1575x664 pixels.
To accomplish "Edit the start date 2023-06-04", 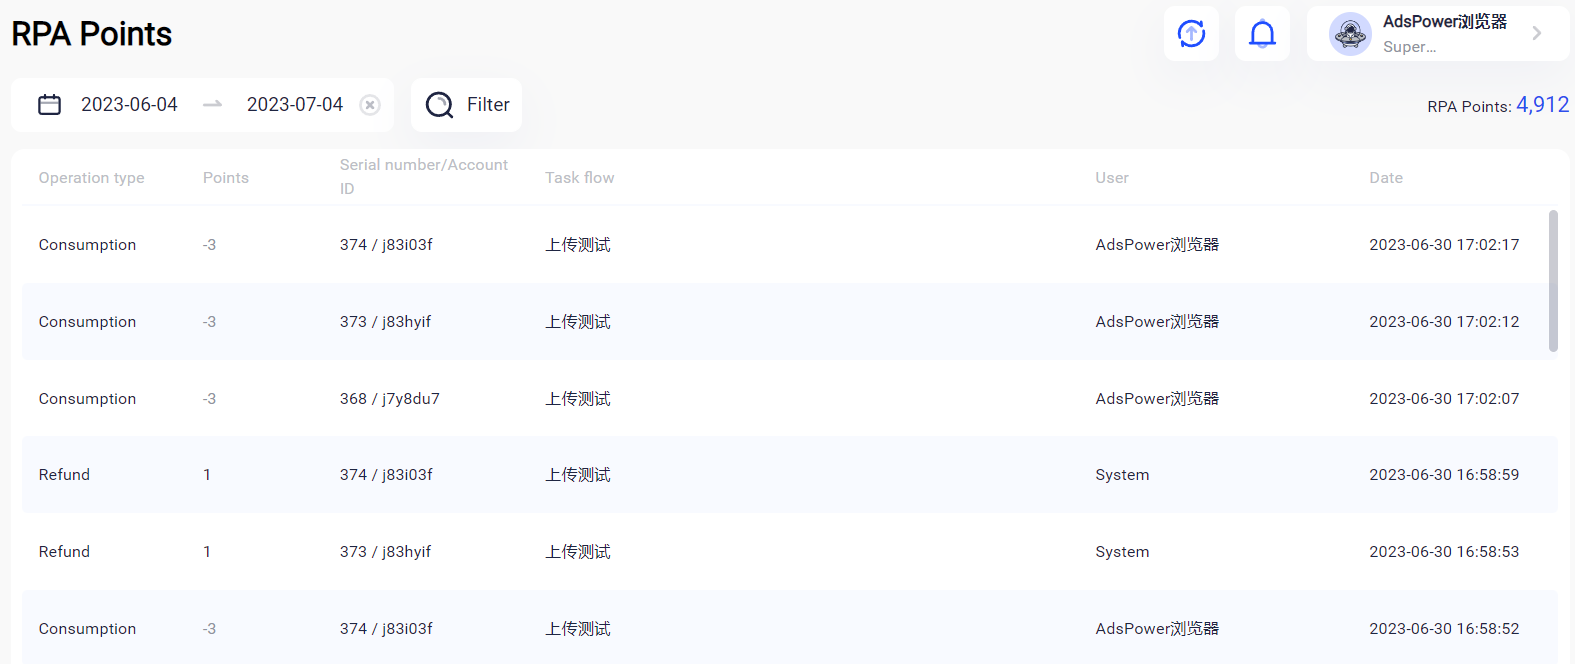I will (x=129, y=105).
